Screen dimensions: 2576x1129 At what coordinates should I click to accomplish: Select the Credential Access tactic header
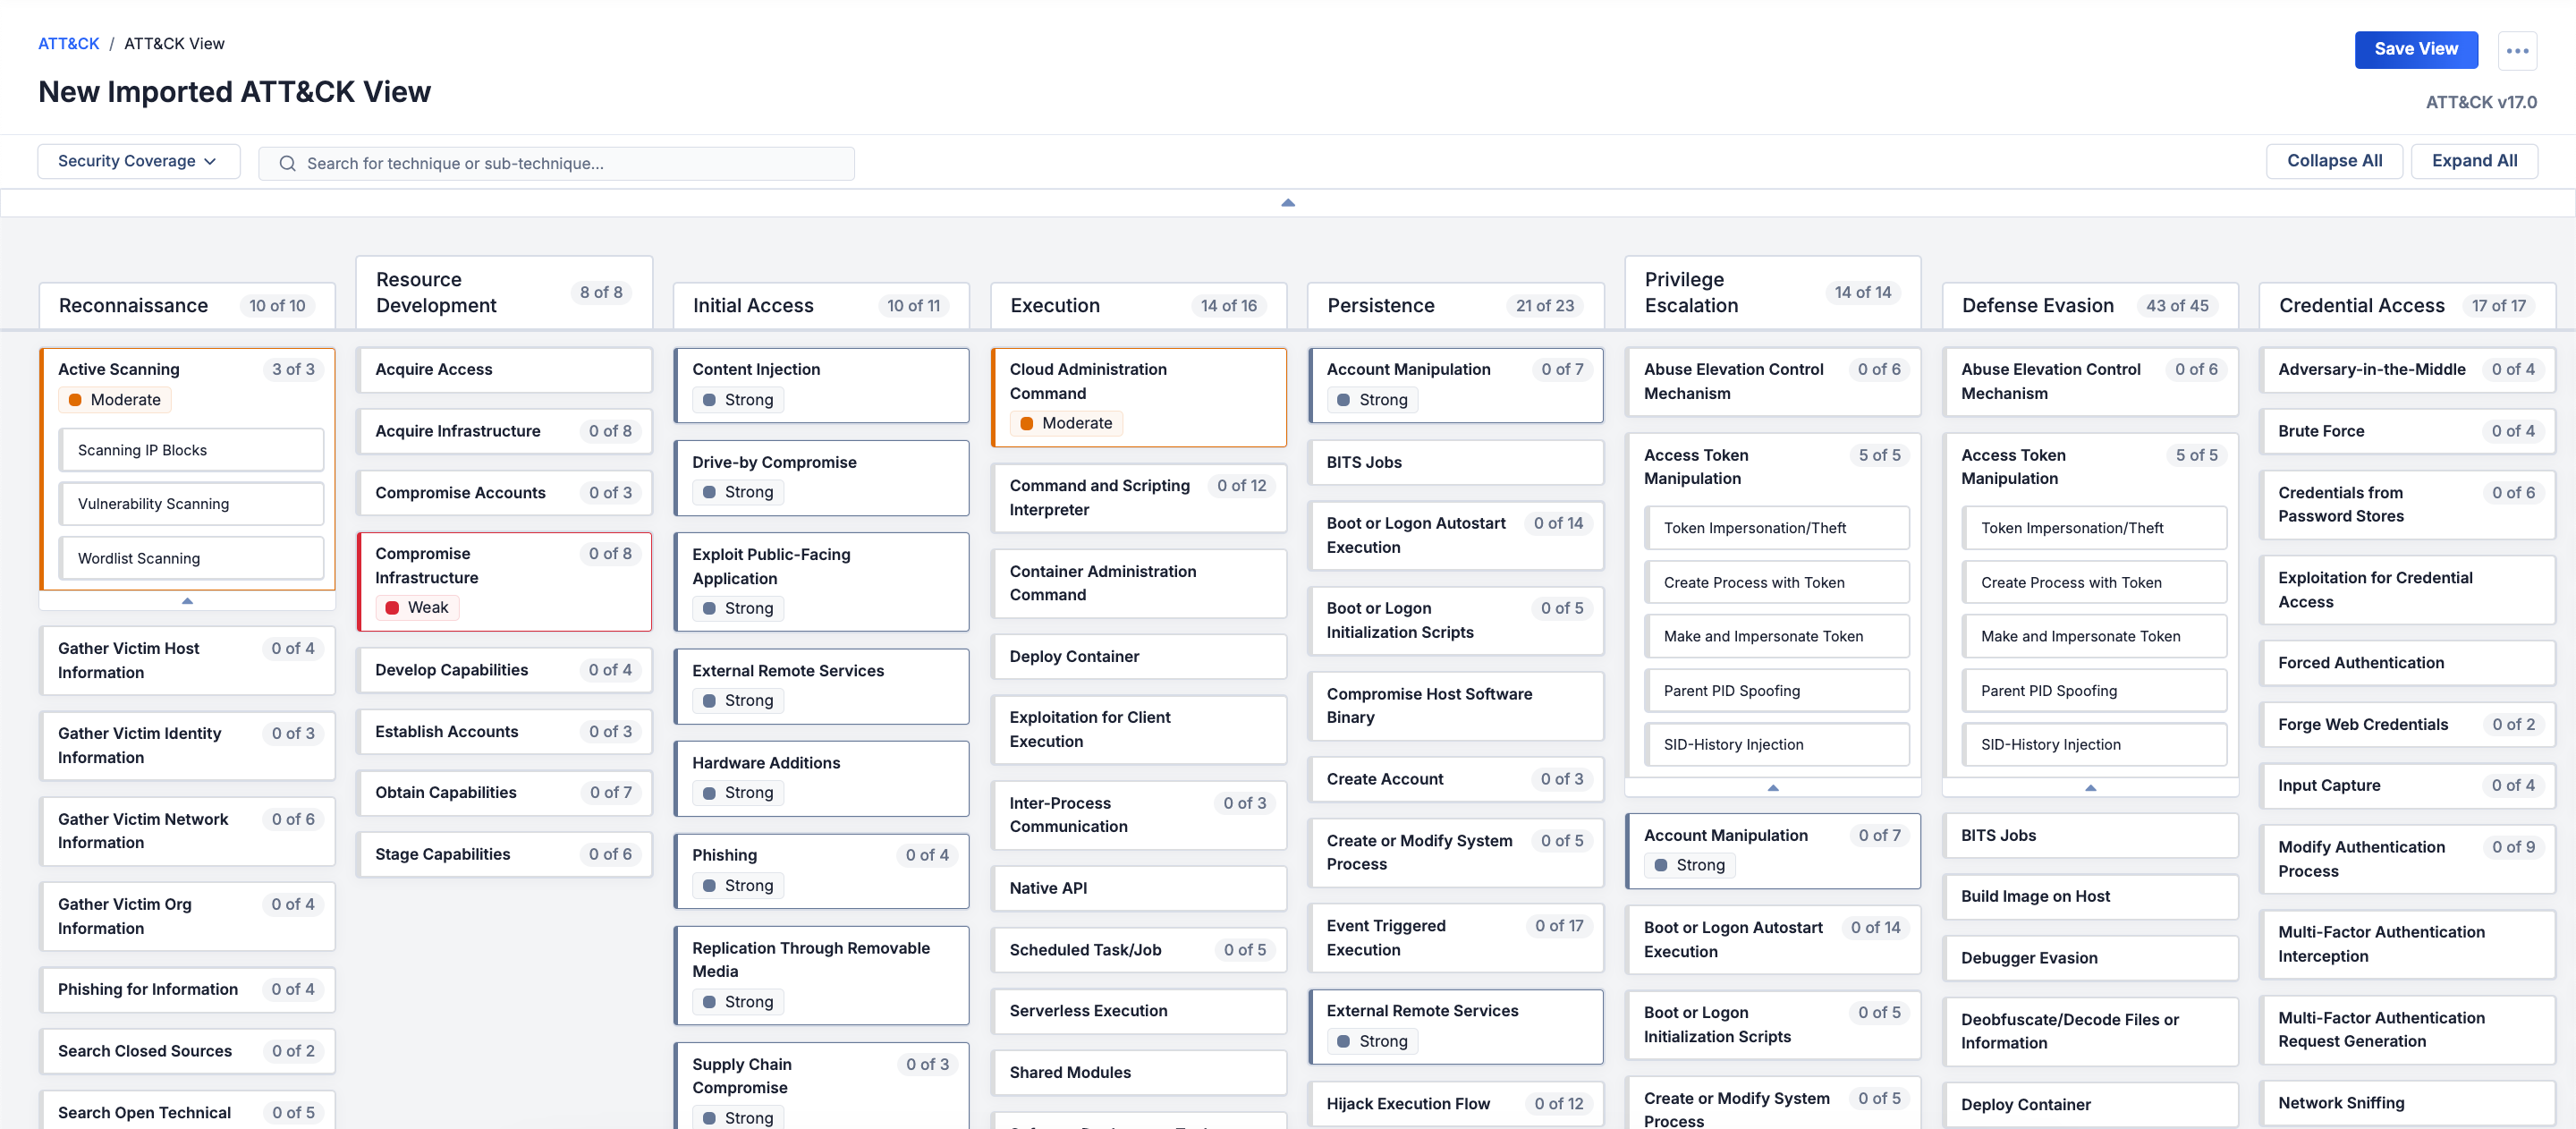point(2361,306)
